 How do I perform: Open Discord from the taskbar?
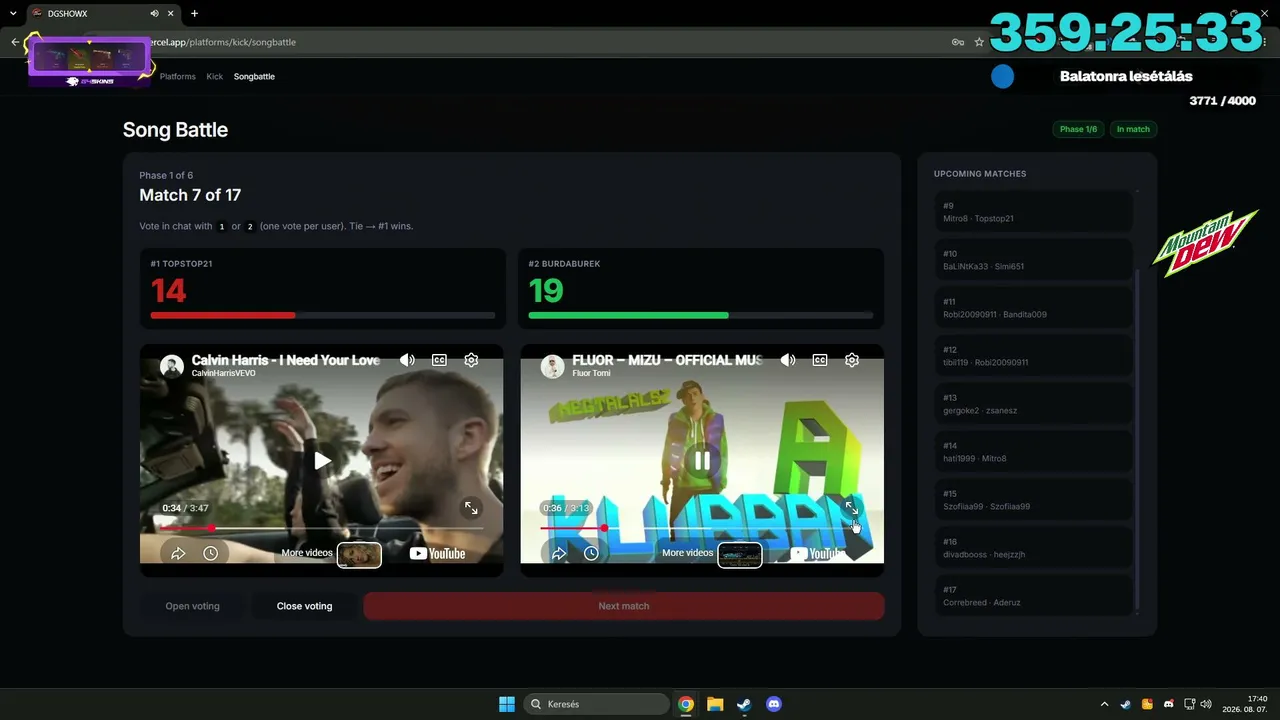773,704
